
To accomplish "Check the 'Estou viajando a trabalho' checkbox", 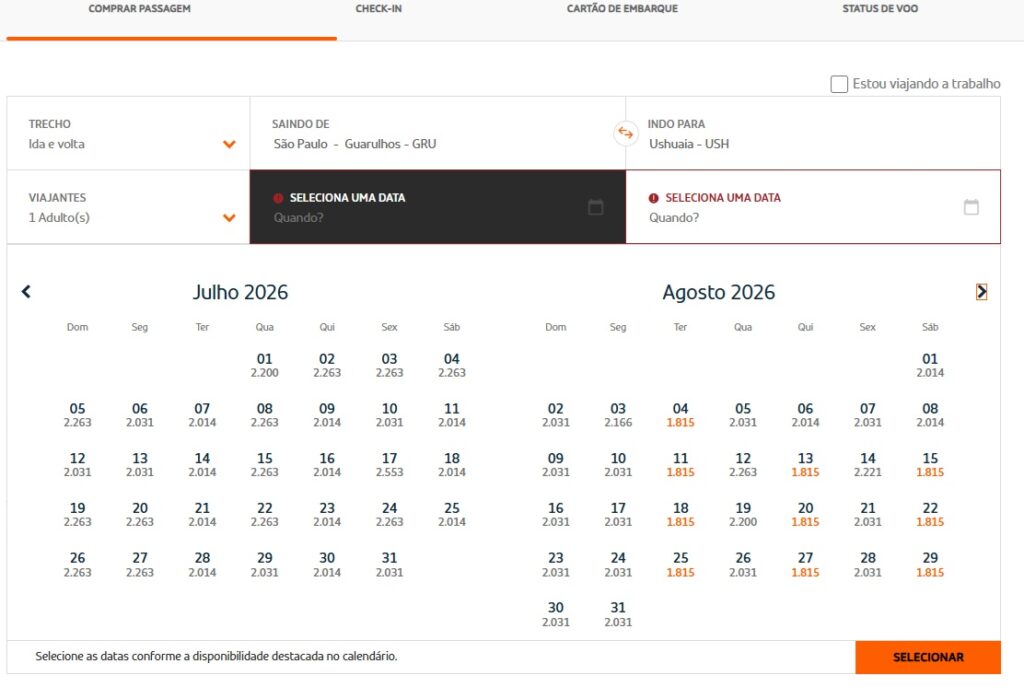I will coord(839,84).
